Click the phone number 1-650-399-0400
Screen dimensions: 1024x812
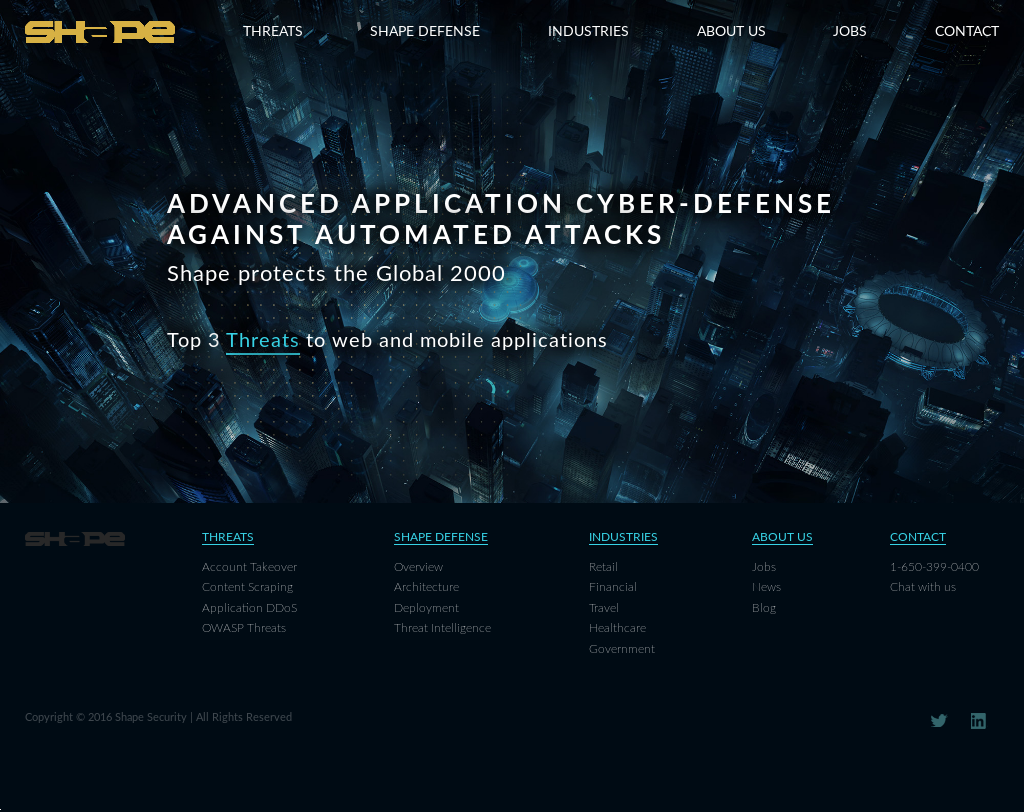point(934,566)
